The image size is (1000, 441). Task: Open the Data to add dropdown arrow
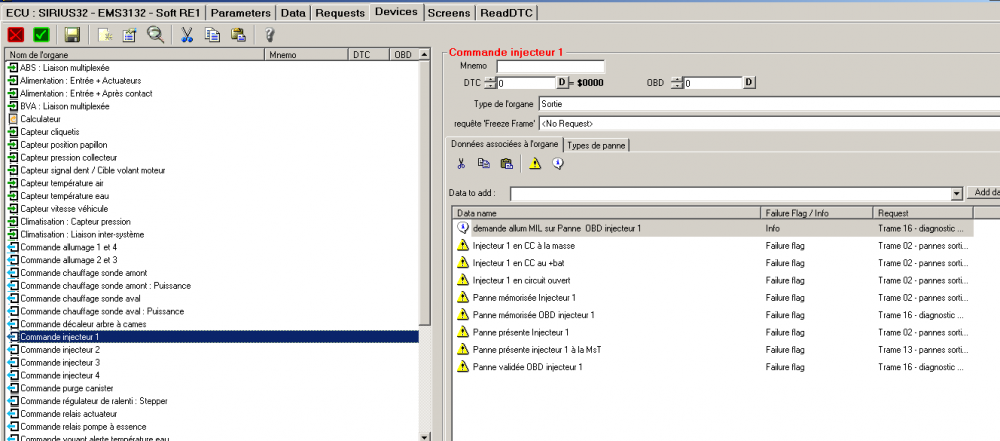tap(956, 193)
